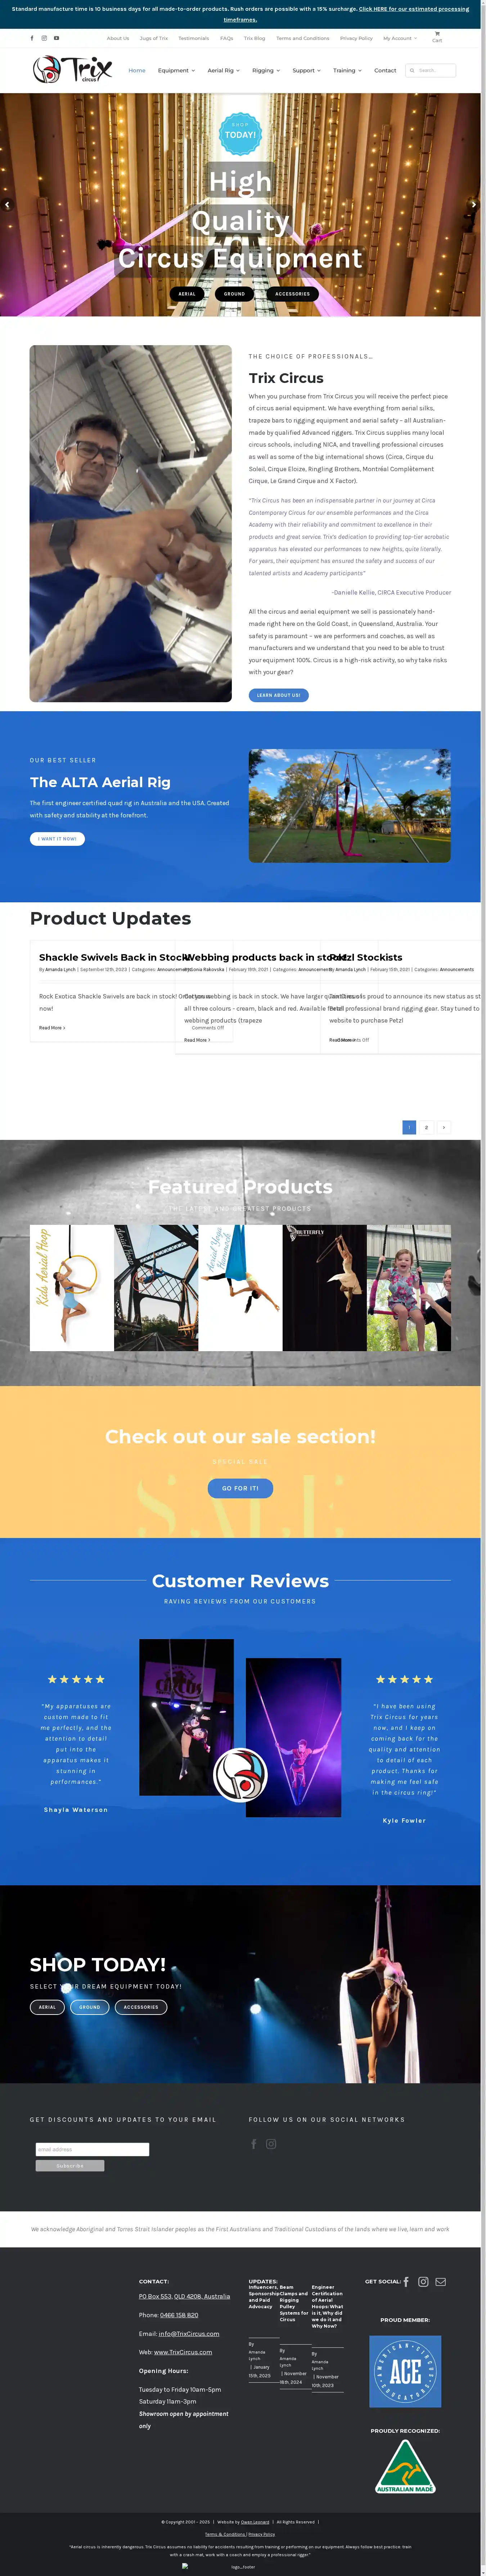Go to previous hero slide arrow
The image size is (486, 2576).
coord(7,205)
